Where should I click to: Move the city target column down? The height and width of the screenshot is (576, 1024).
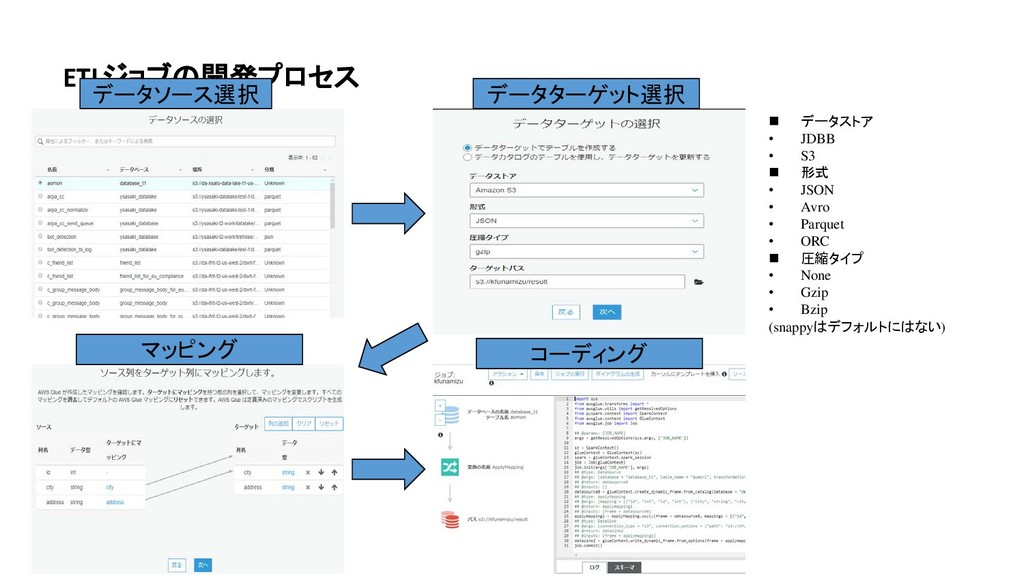click(321, 472)
